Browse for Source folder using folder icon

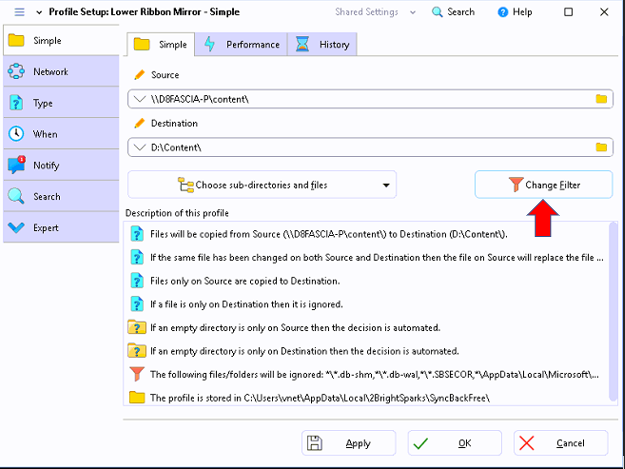click(601, 99)
